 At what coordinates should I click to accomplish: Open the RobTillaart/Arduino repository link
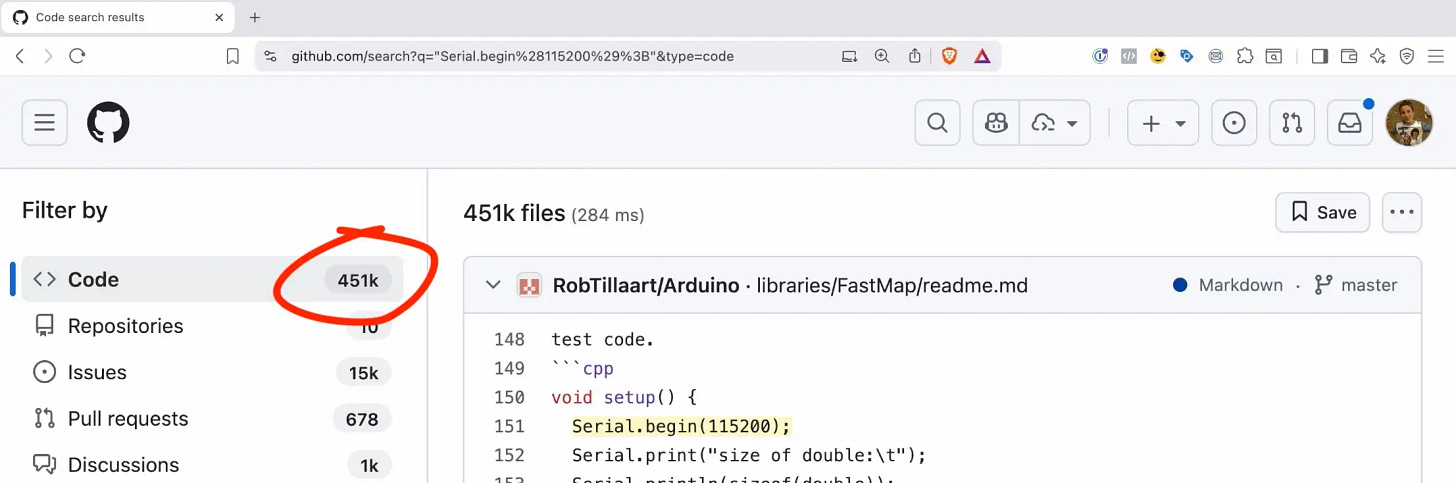tap(646, 285)
